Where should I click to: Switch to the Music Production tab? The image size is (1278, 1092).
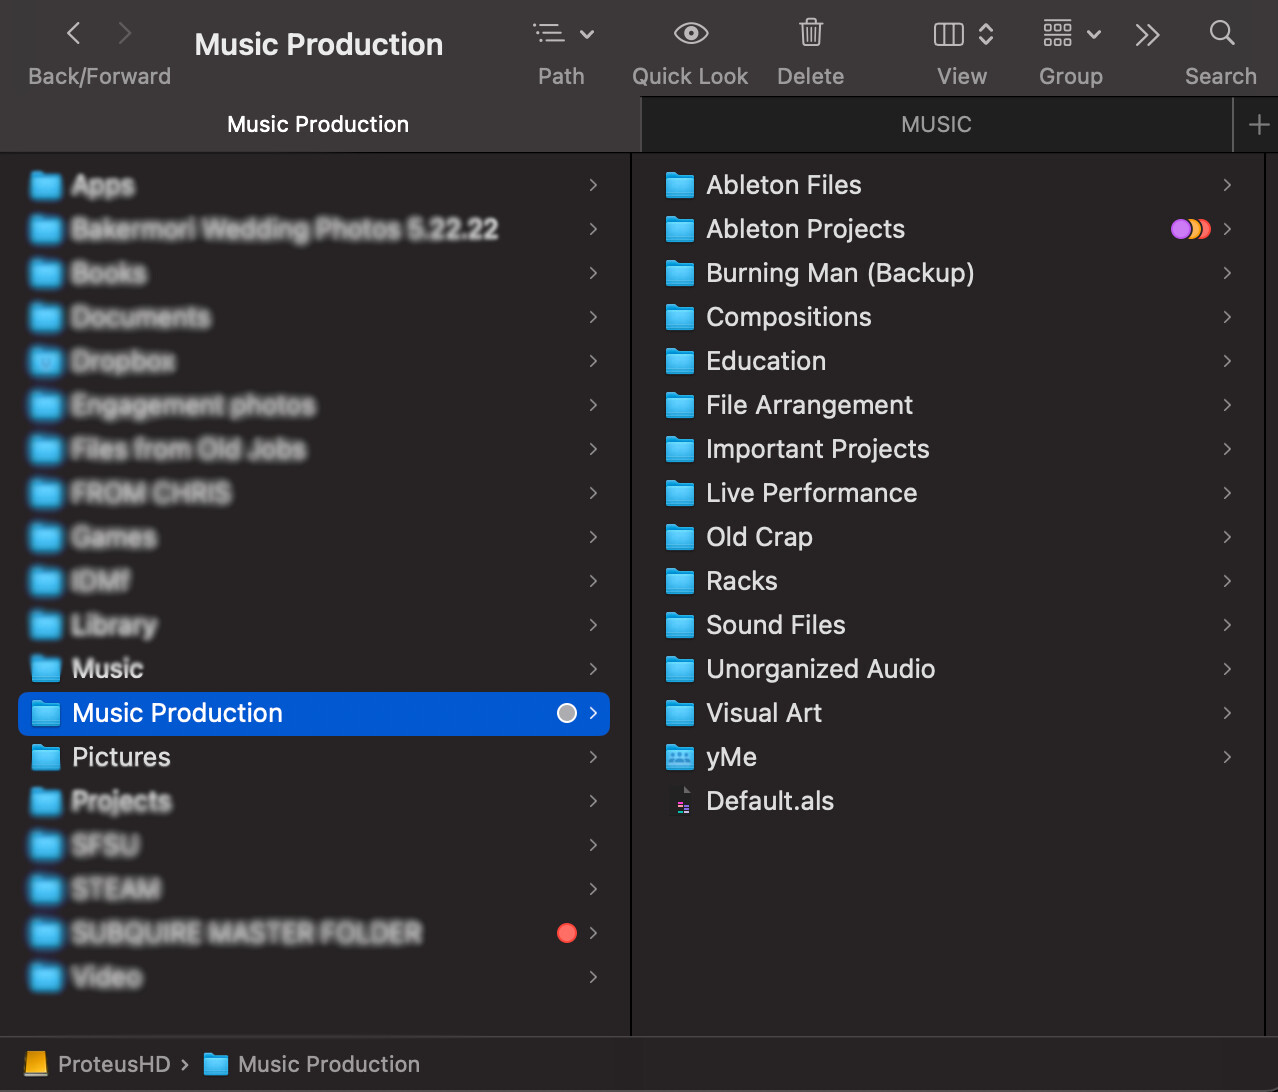click(318, 125)
